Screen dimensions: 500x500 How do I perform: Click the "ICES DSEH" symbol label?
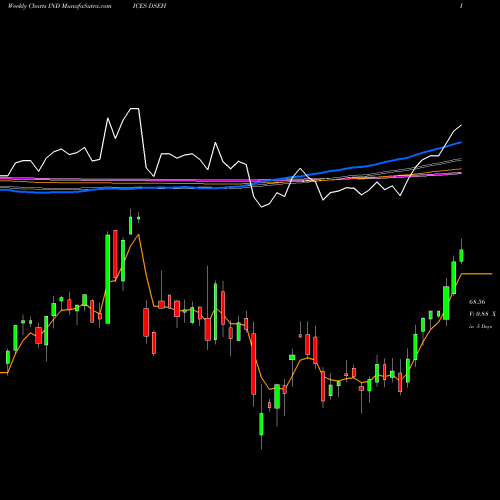(149, 6)
